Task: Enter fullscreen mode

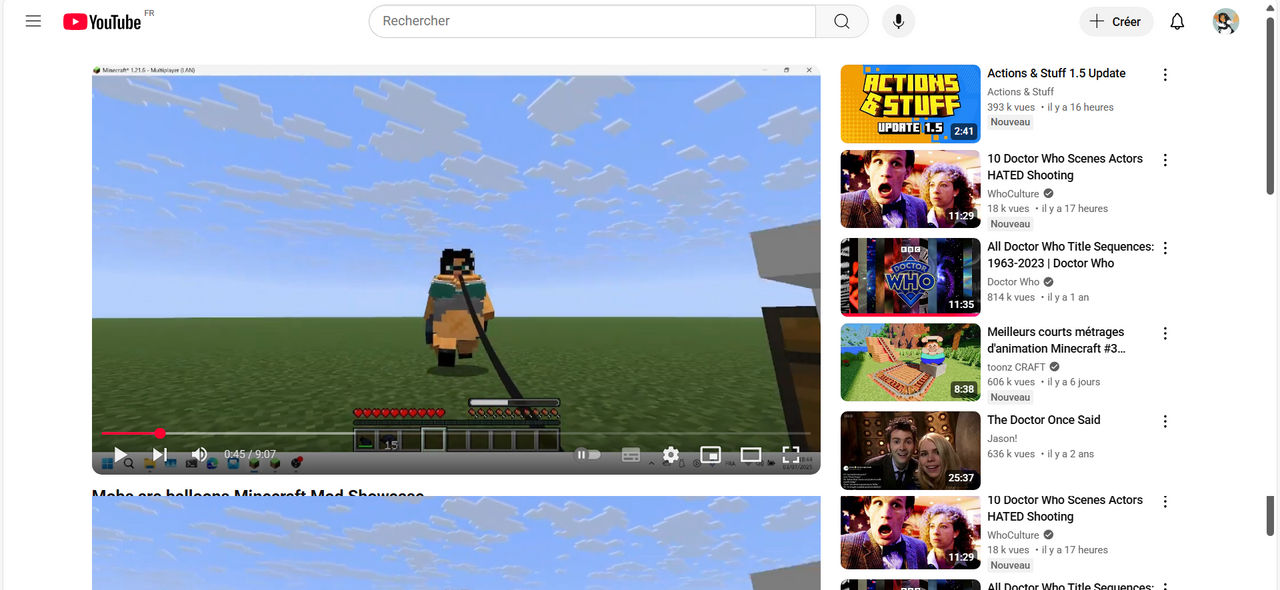Action: click(791, 455)
